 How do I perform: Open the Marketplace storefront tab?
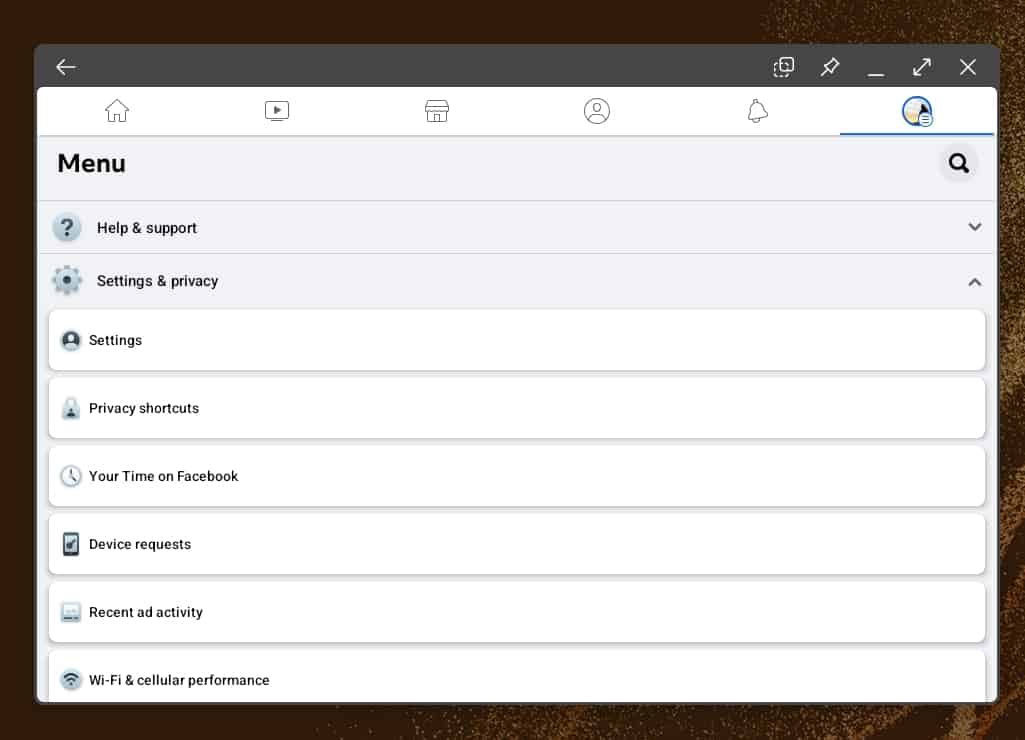pos(437,111)
